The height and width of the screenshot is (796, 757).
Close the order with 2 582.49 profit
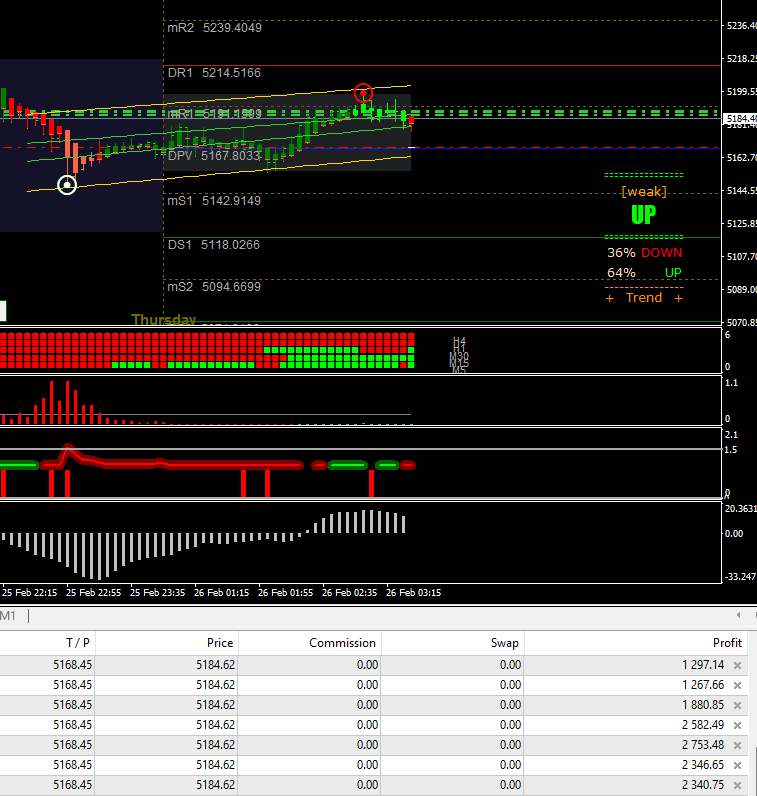click(x=737, y=725)
